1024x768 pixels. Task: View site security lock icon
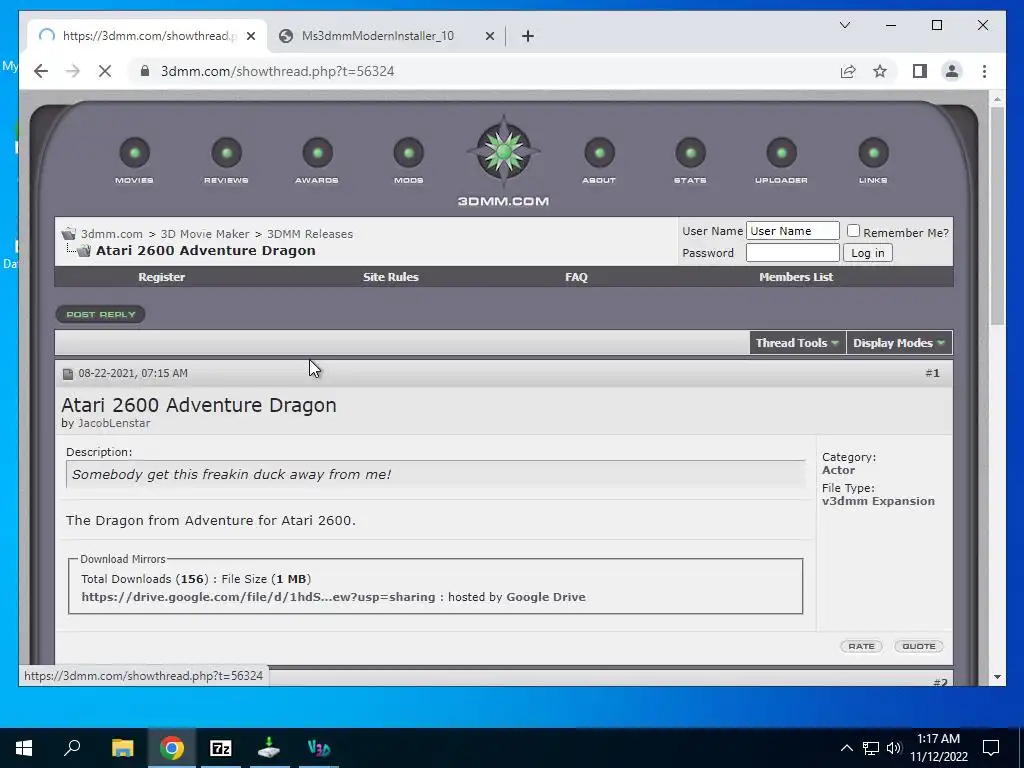tap(145, 71)
